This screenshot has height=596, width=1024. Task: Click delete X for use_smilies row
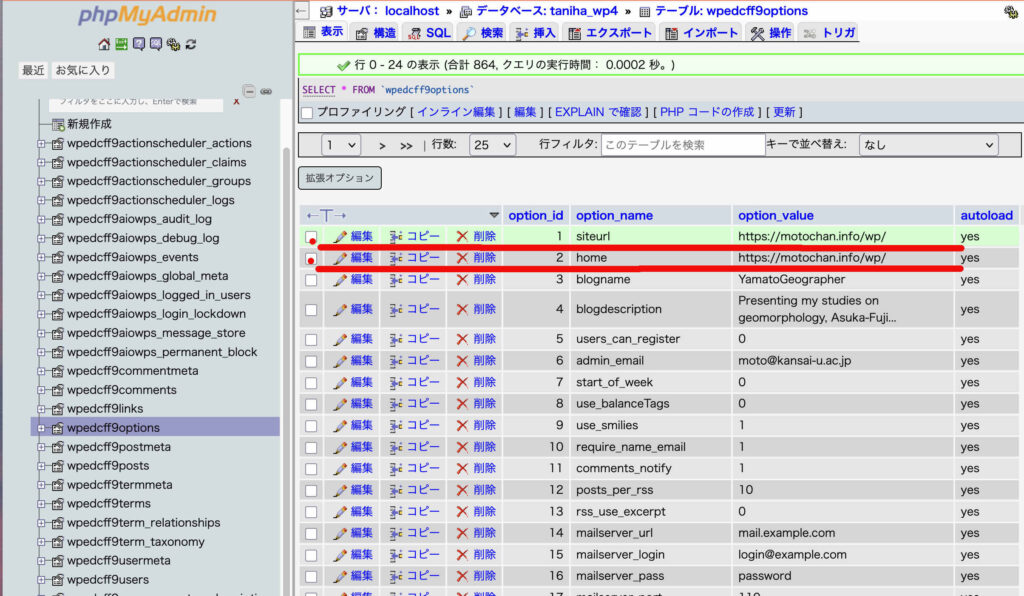(x=462, y=426)
